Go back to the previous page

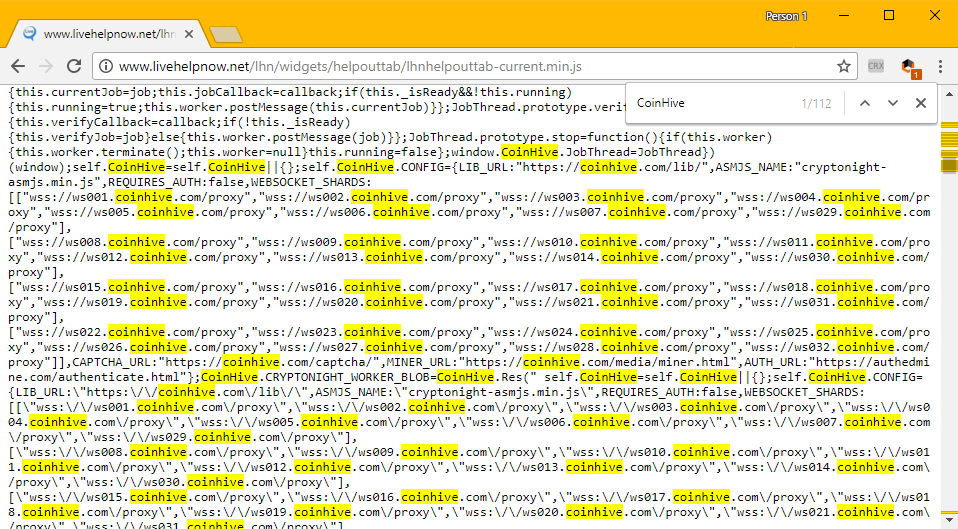coord(18,66)
